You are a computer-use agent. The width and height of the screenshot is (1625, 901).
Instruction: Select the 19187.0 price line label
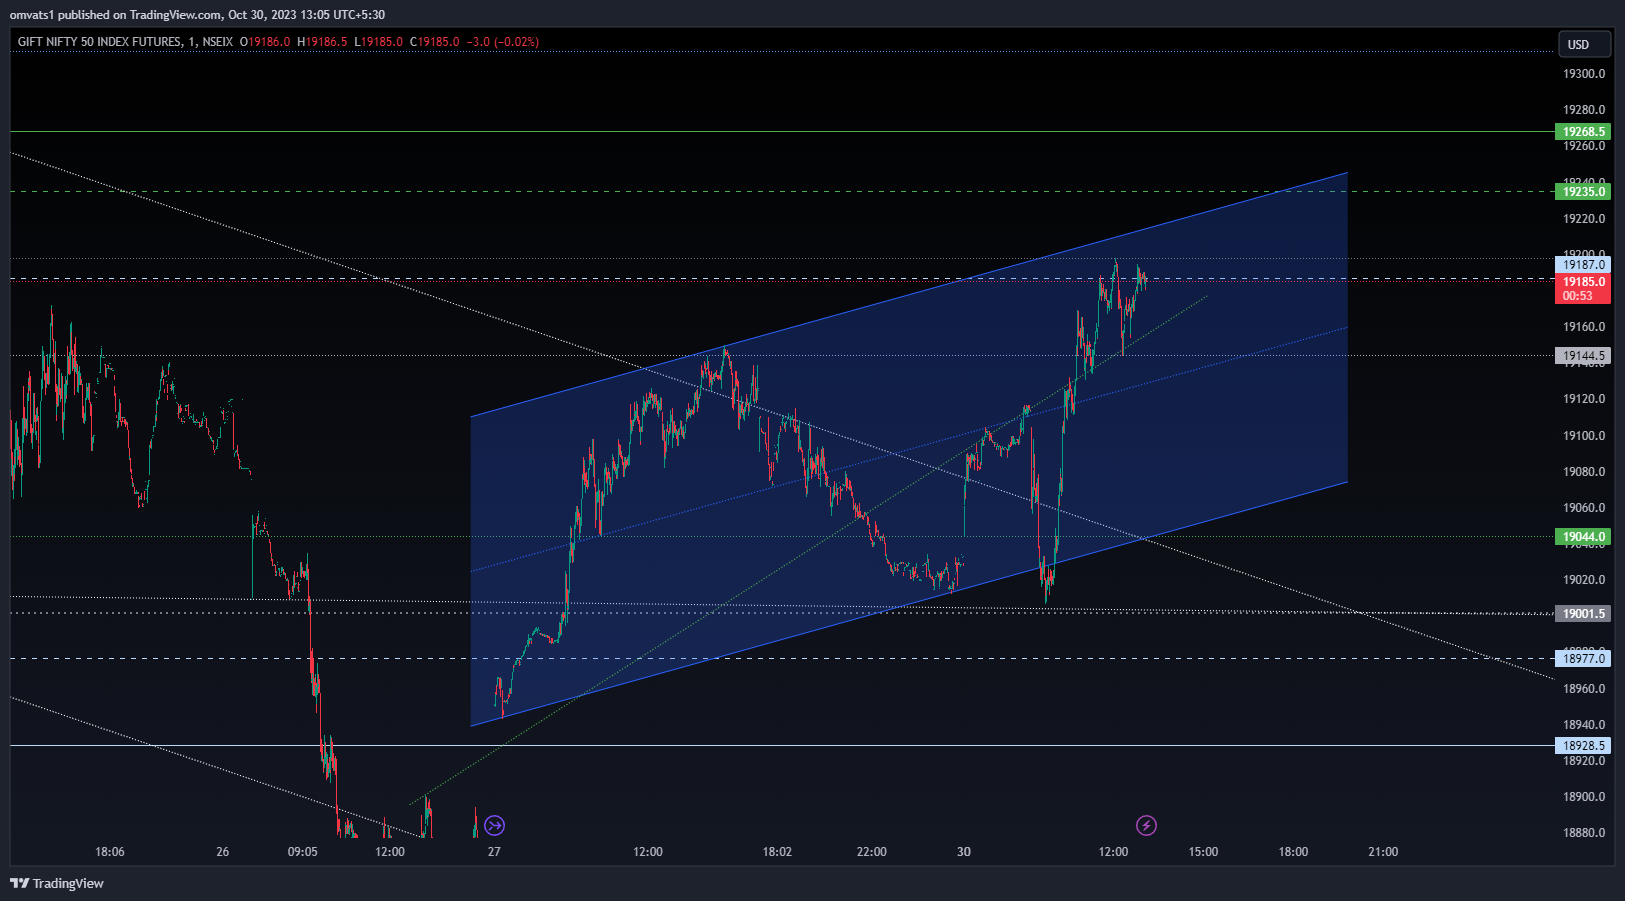1583,265
